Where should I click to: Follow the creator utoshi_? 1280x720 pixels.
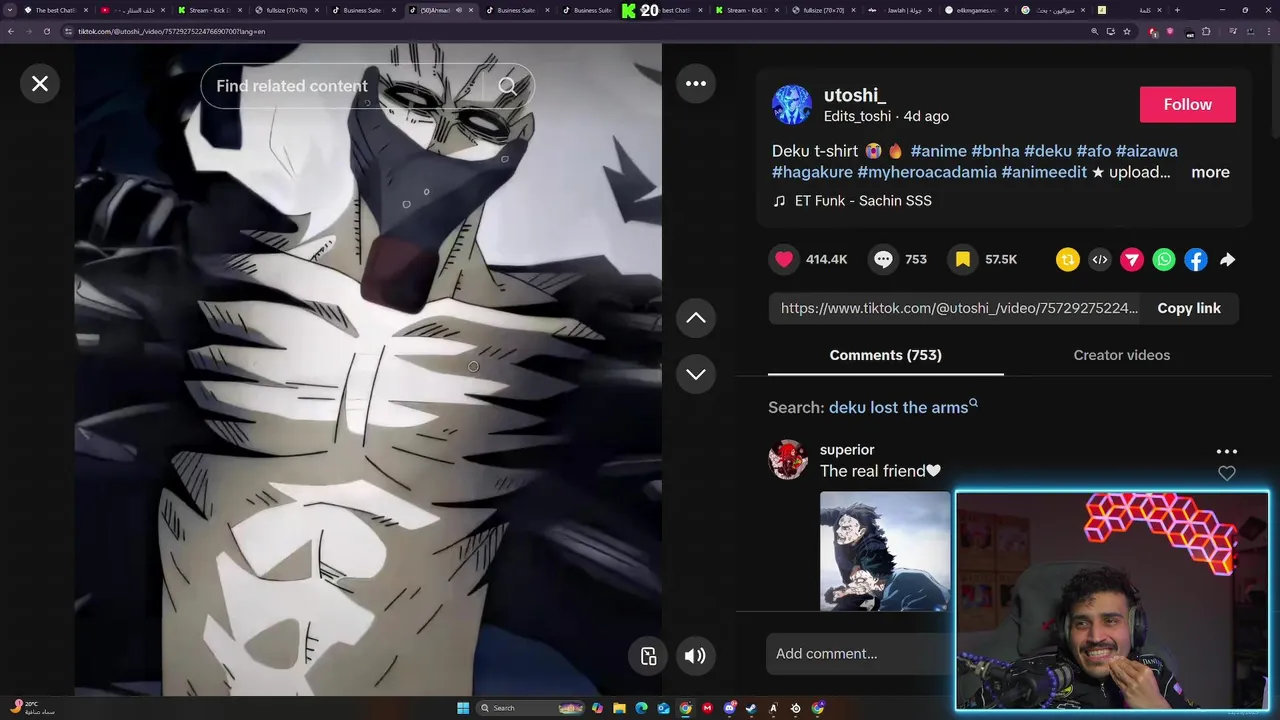tap(1188, 105)
